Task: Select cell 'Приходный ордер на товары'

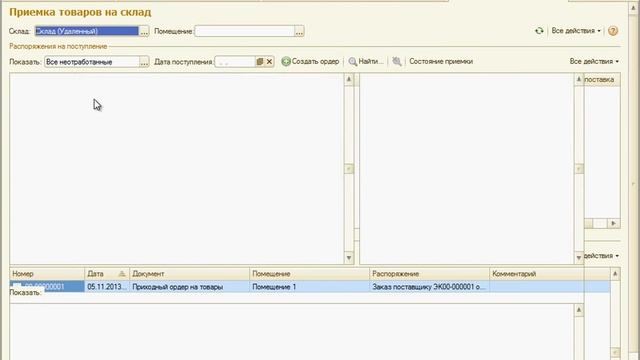Action: click(189, 287)
